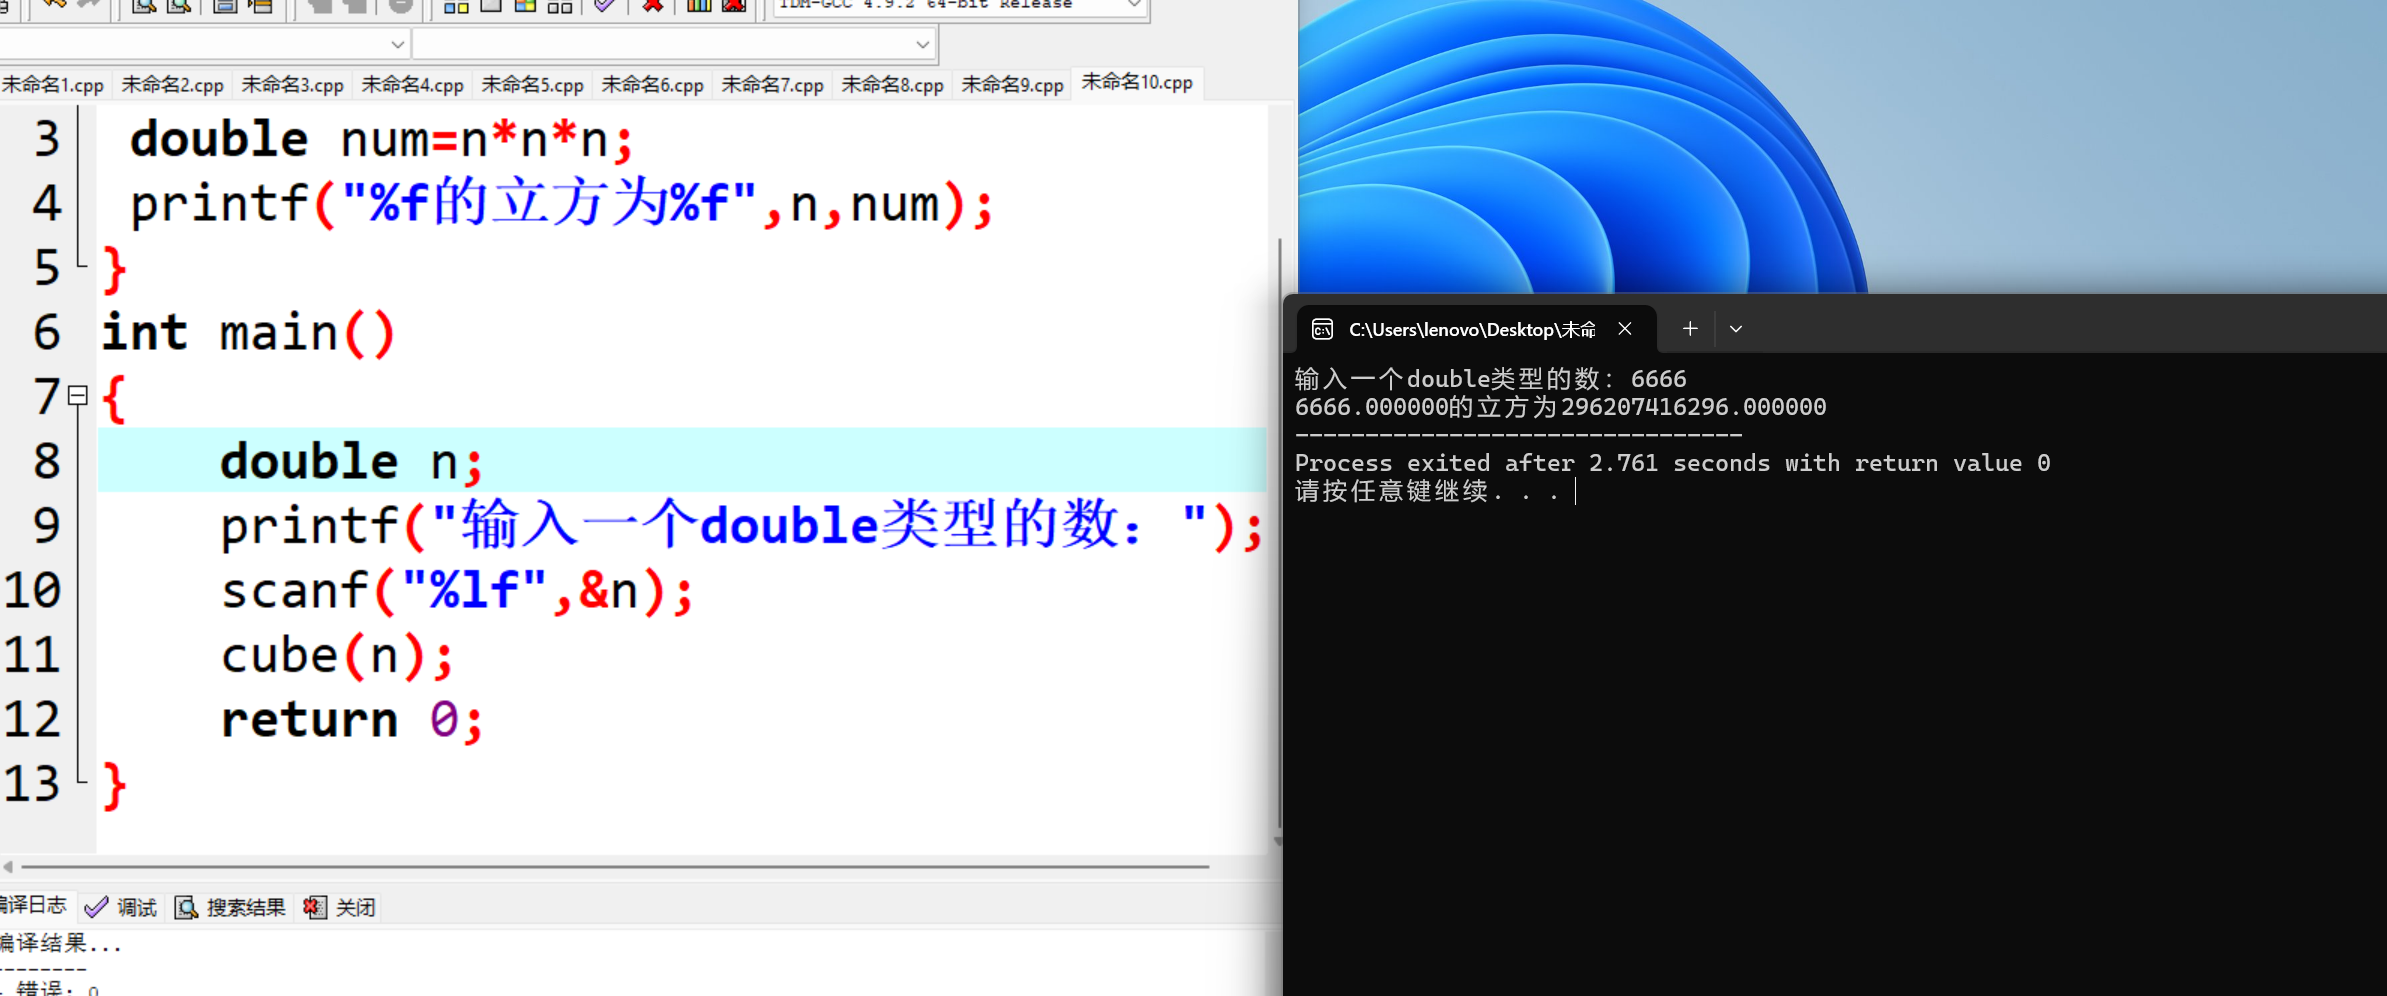The height and width of the screenshot is (996, 2387).
Task: Add a new terminal tab with plus
Action: tap(1690, 329)
